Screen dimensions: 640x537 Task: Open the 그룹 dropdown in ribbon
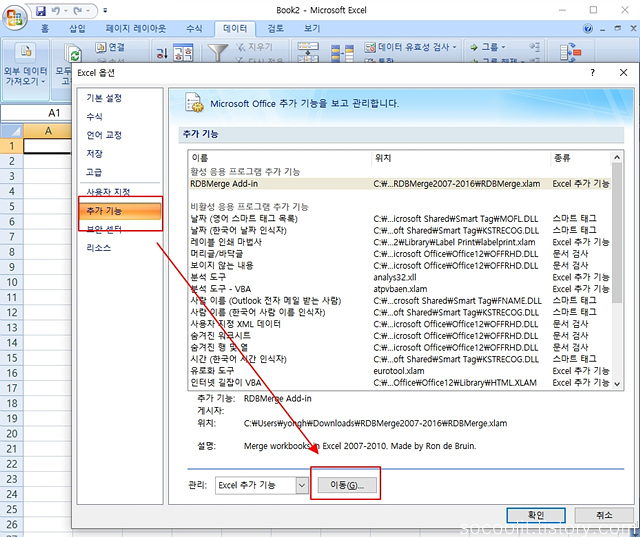click(488, 47)
